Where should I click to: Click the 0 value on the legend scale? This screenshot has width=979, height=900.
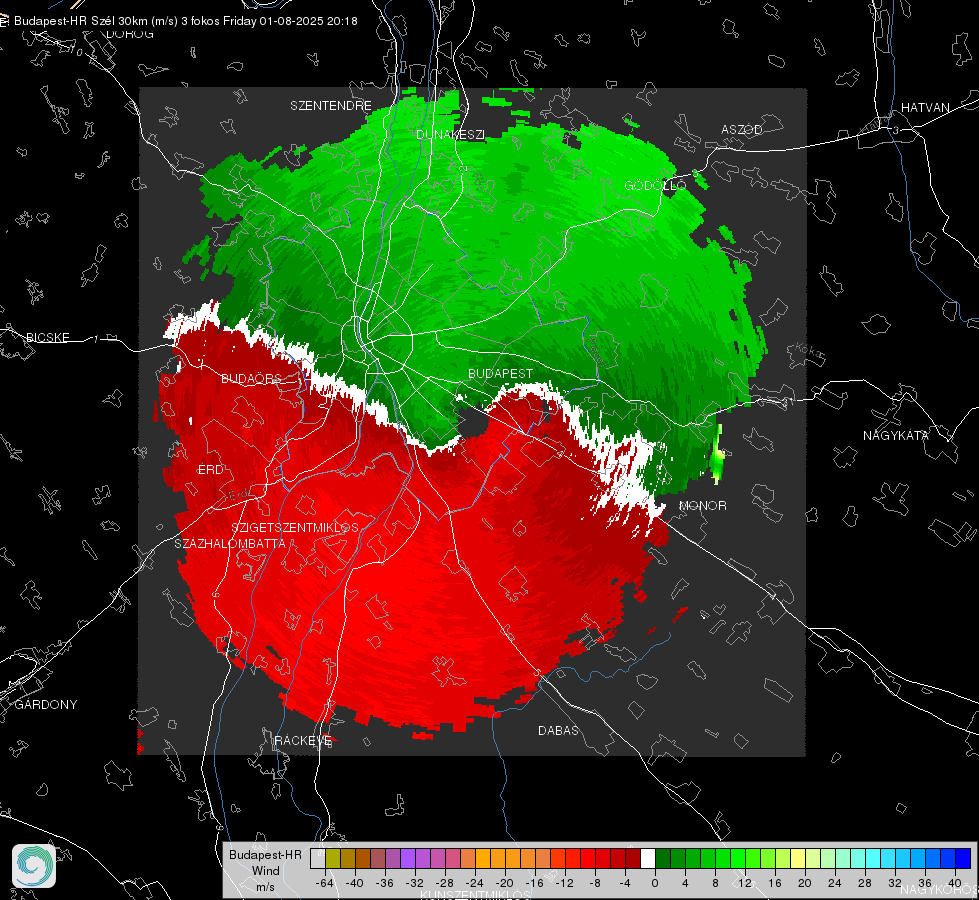(655, 883)
